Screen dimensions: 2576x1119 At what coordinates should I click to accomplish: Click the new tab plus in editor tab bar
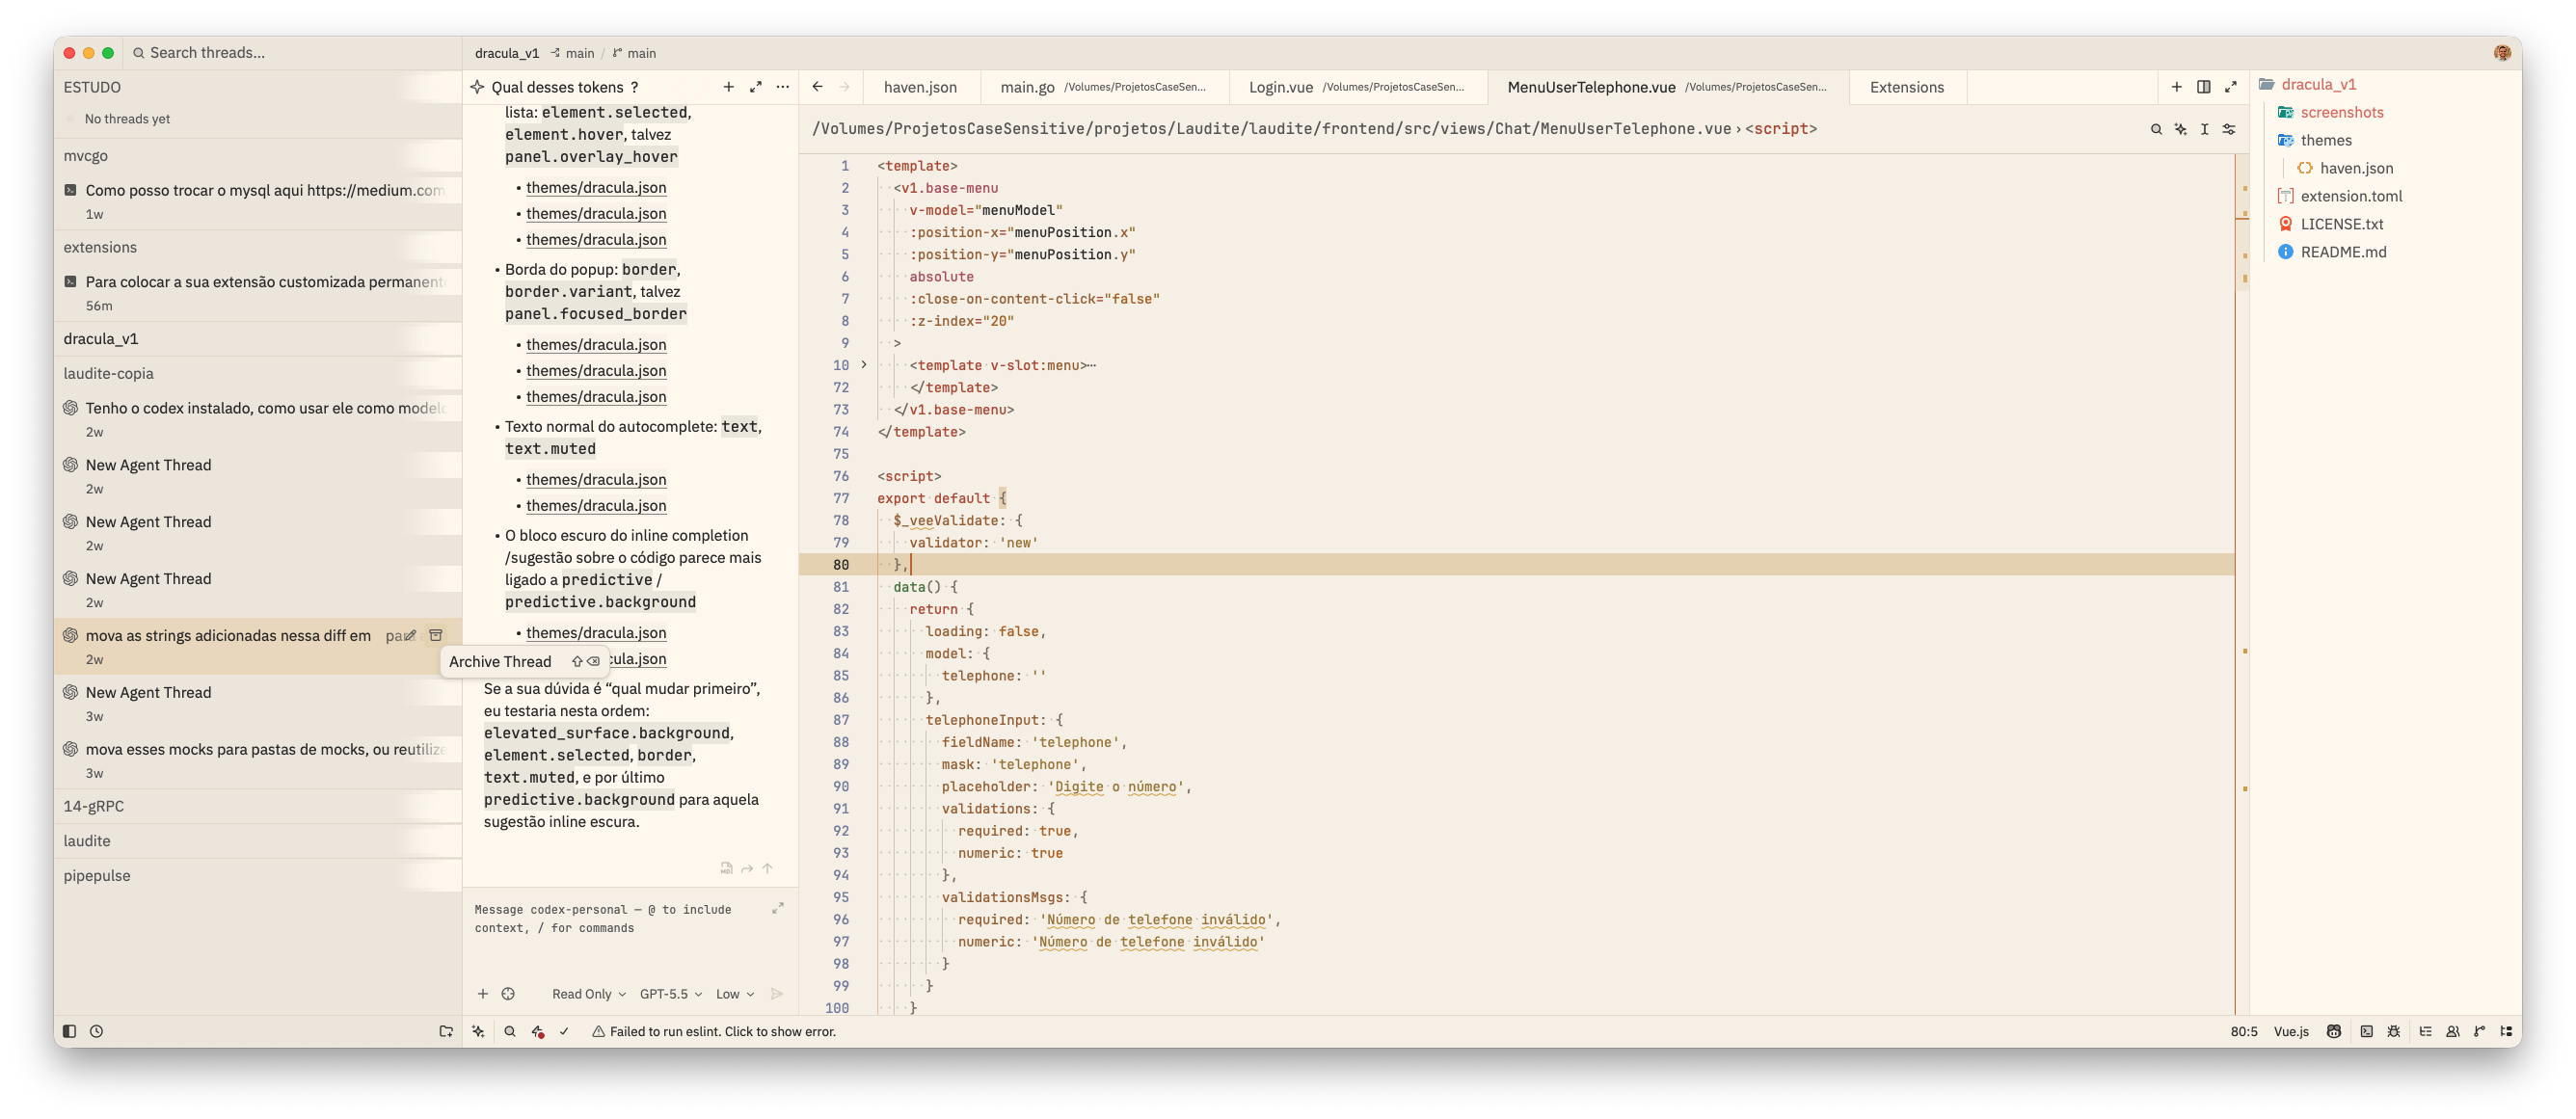pyautogui.click(x=2176, y=87)
